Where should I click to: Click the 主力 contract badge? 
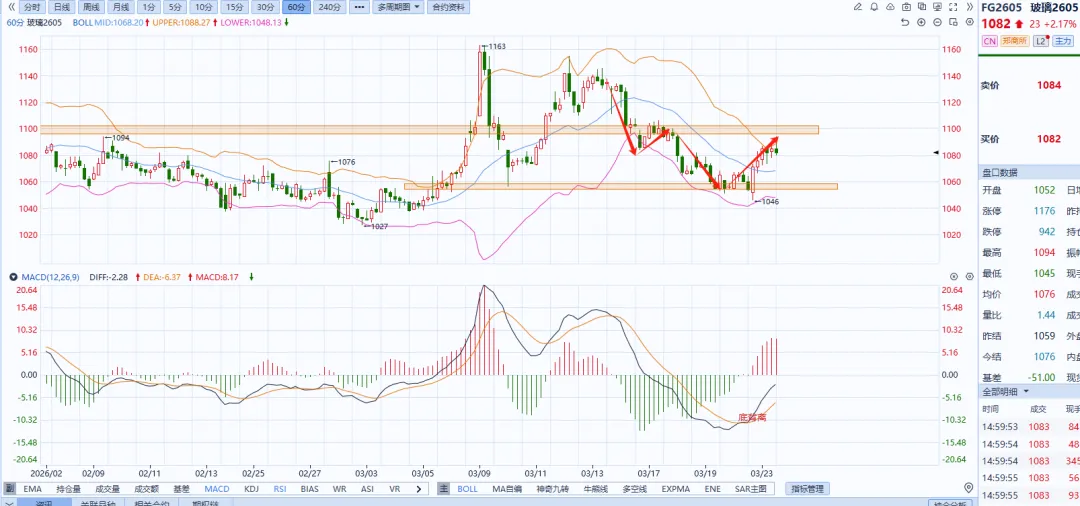[x=1063, y=41]
